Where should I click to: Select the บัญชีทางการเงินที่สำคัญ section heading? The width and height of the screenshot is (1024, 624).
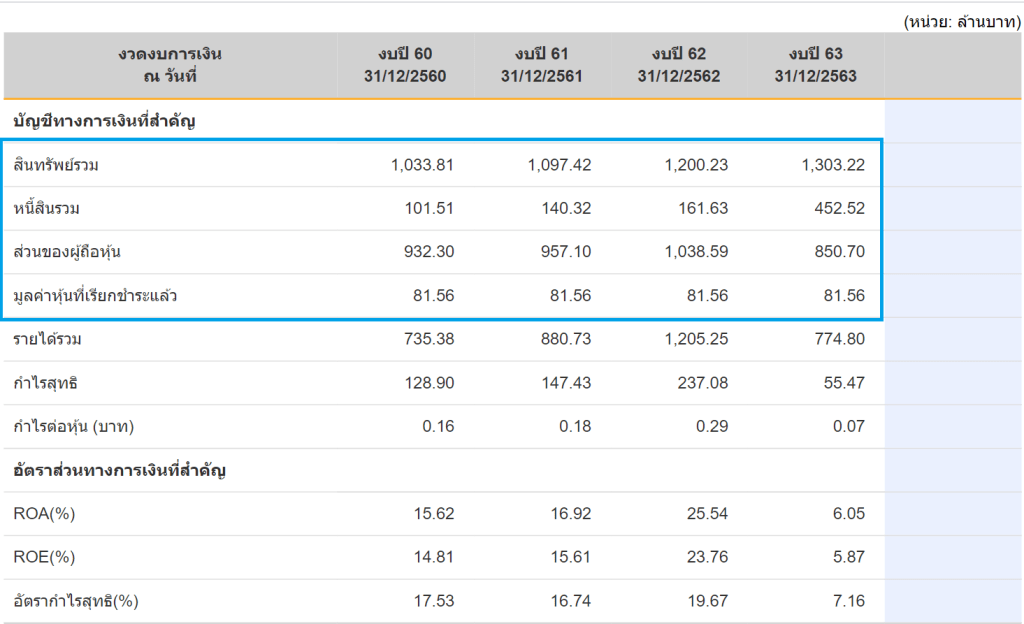click(x=104, y=122)
